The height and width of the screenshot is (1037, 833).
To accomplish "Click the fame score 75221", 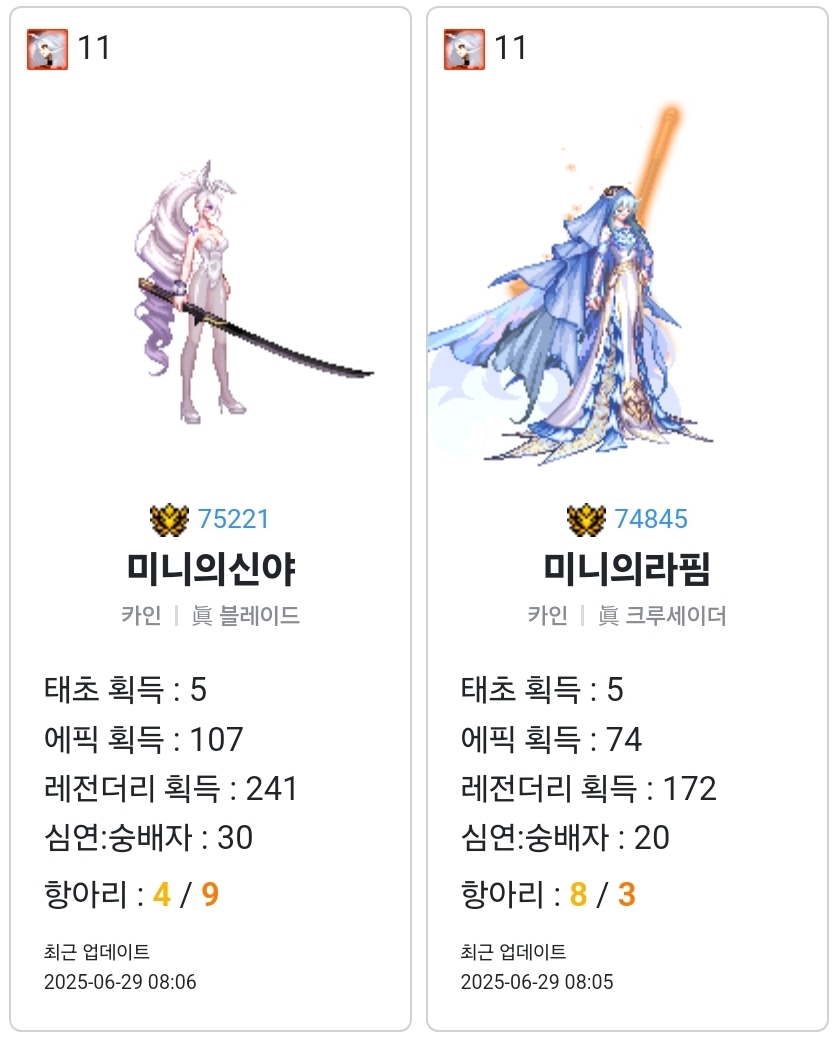I will tap(233, 520).
